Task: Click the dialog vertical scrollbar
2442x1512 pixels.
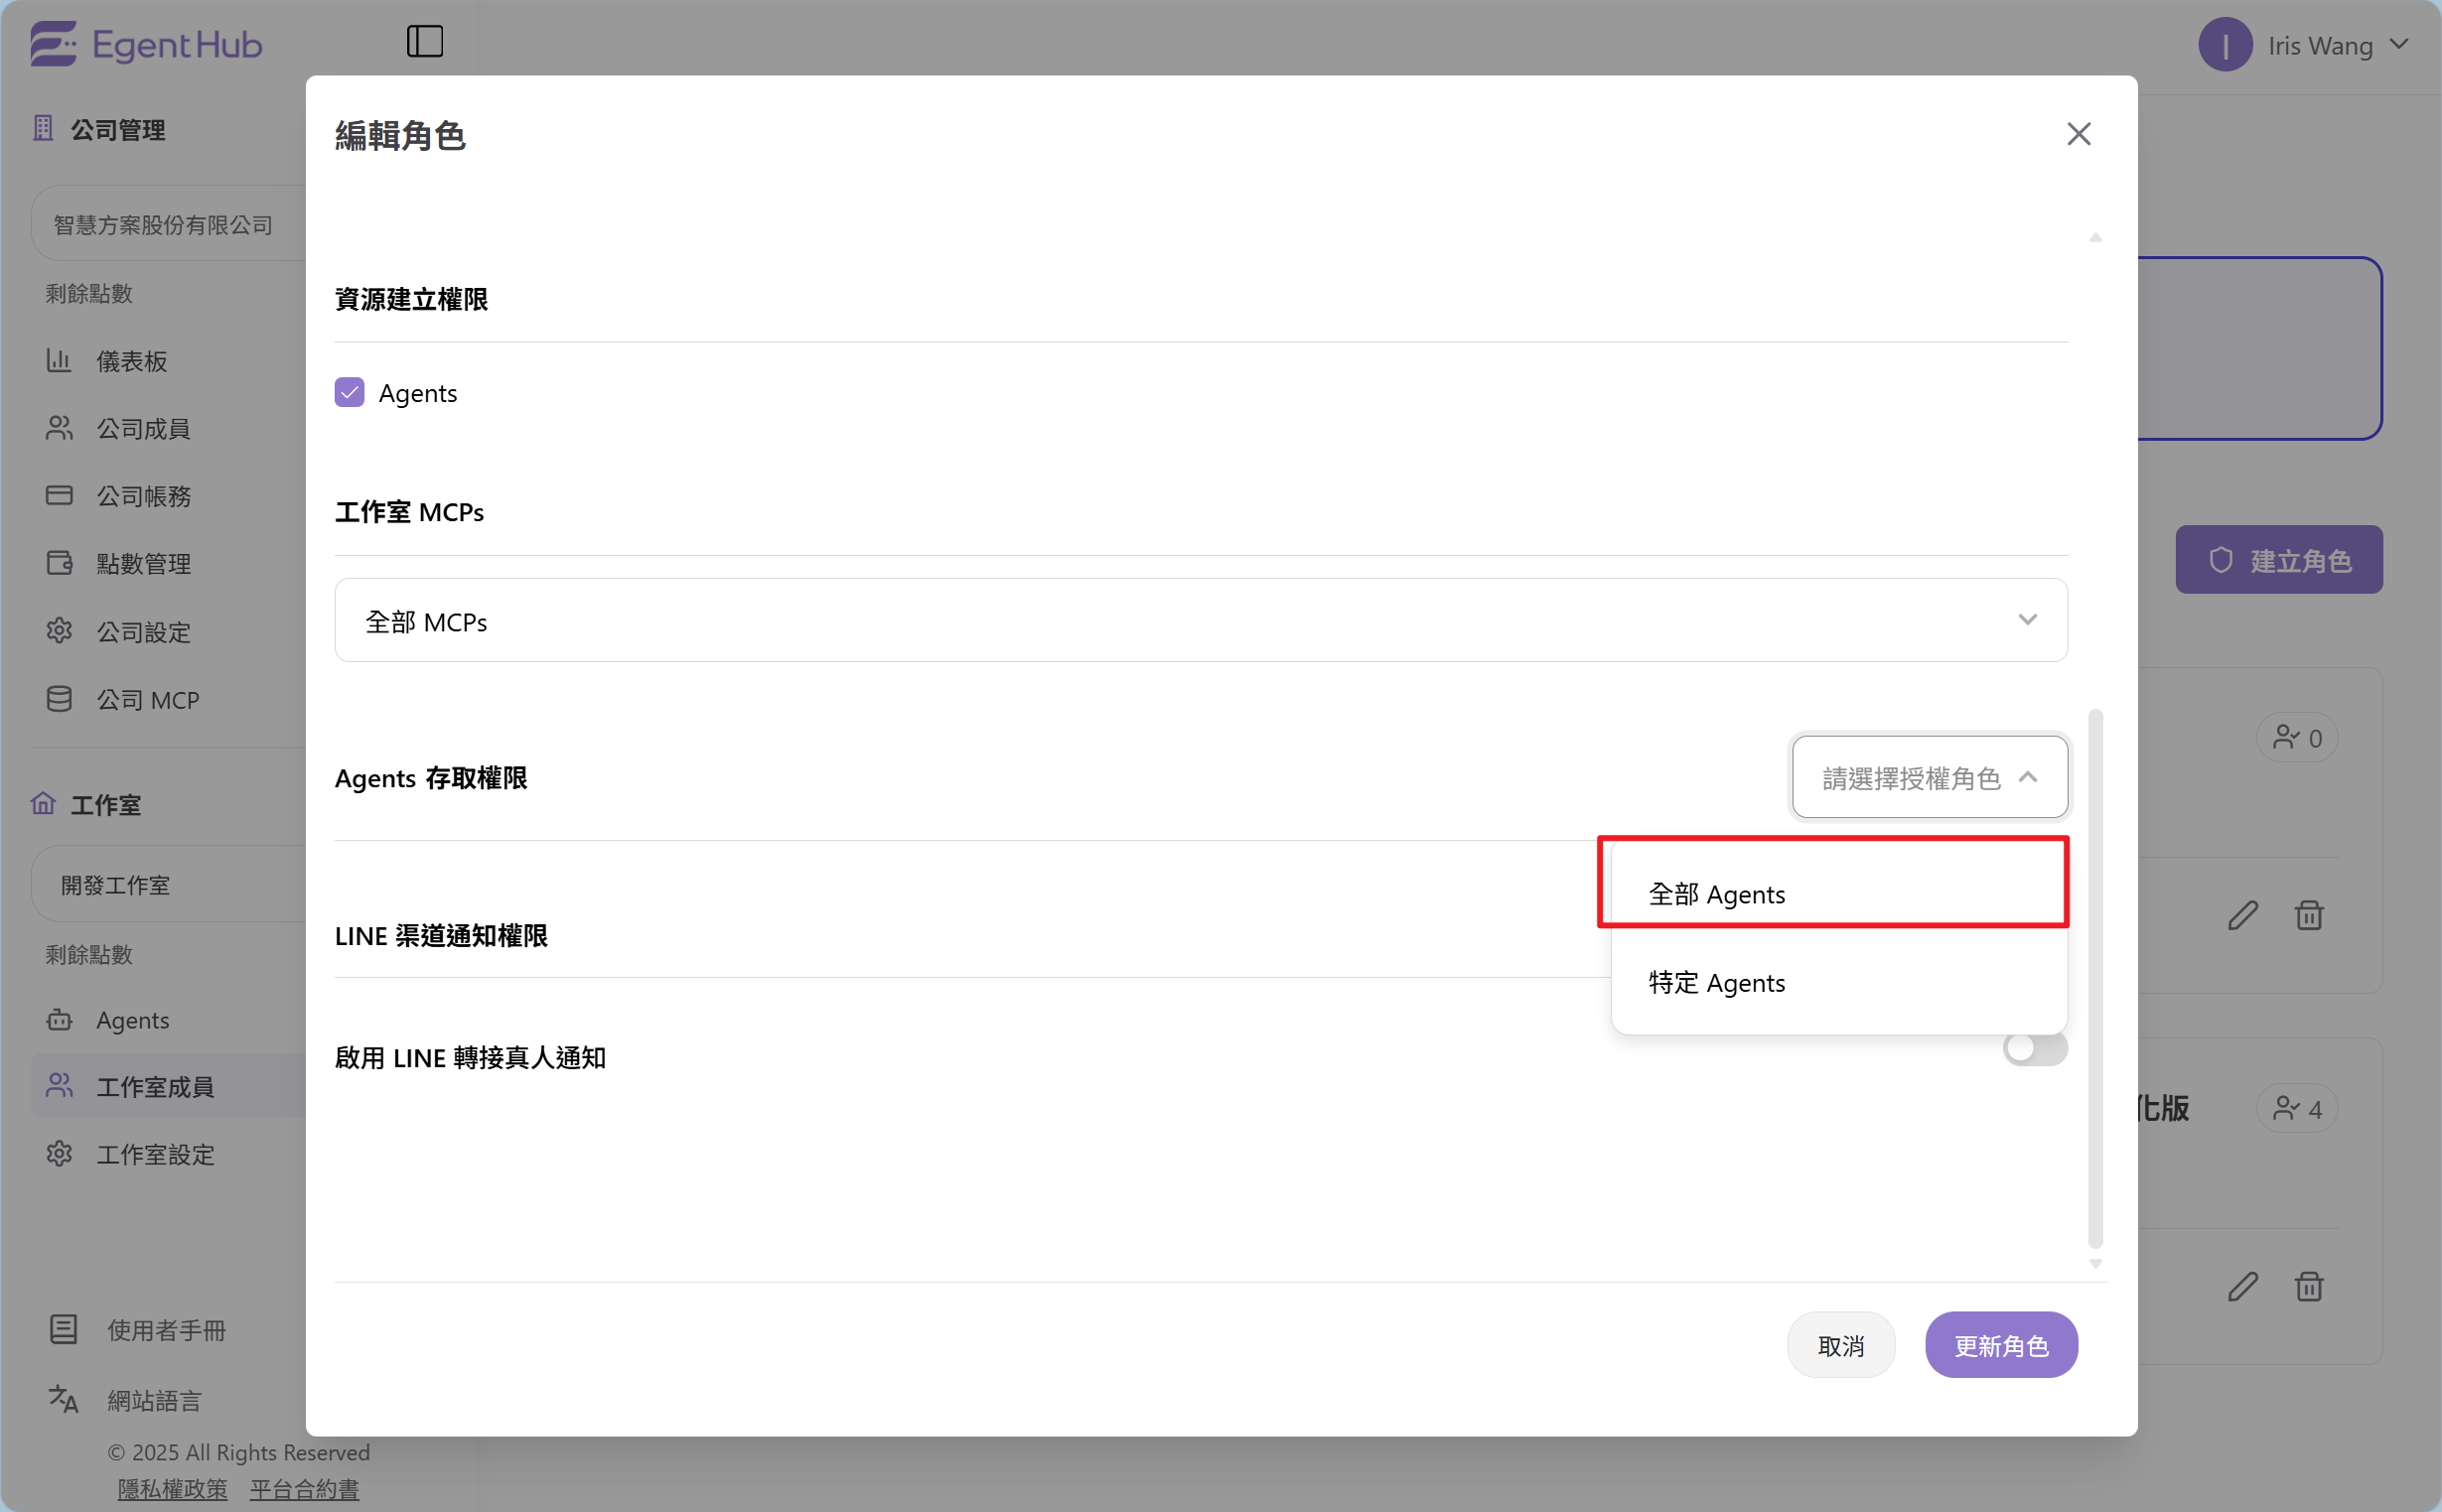Action: [x=2095, y=978]
